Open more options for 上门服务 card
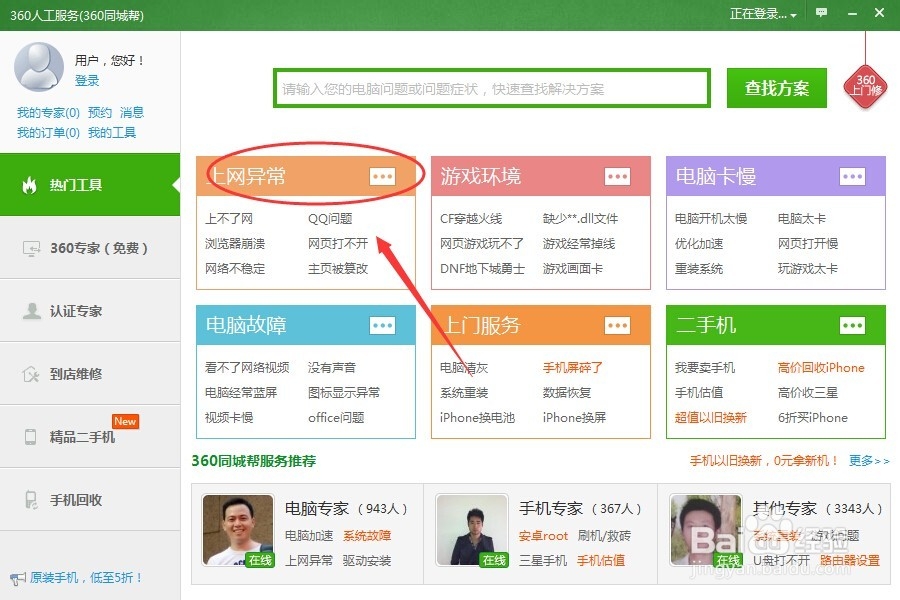The width and height of the screenshot is (900, 600). (618, 326)
